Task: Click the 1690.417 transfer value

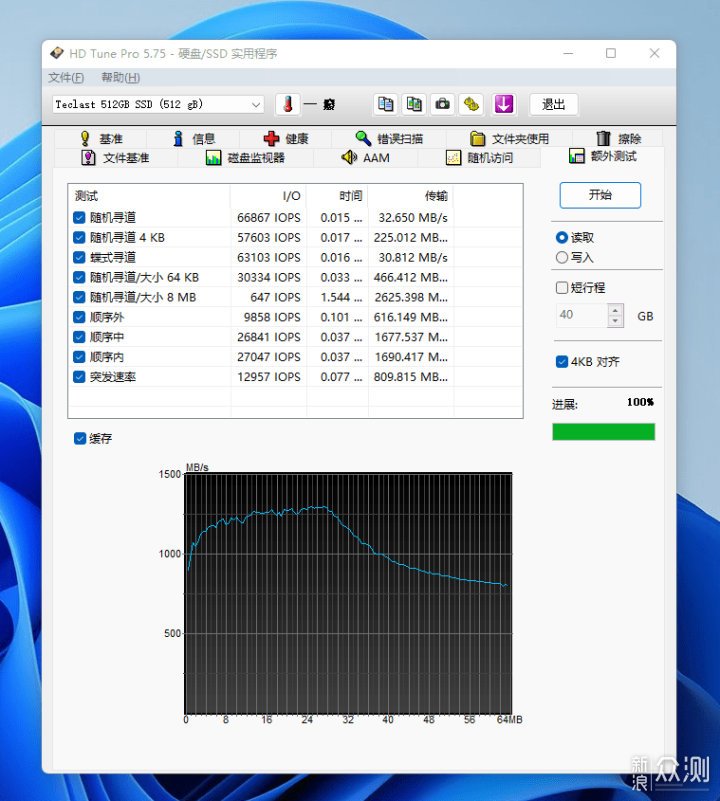Action: [411, 357]
